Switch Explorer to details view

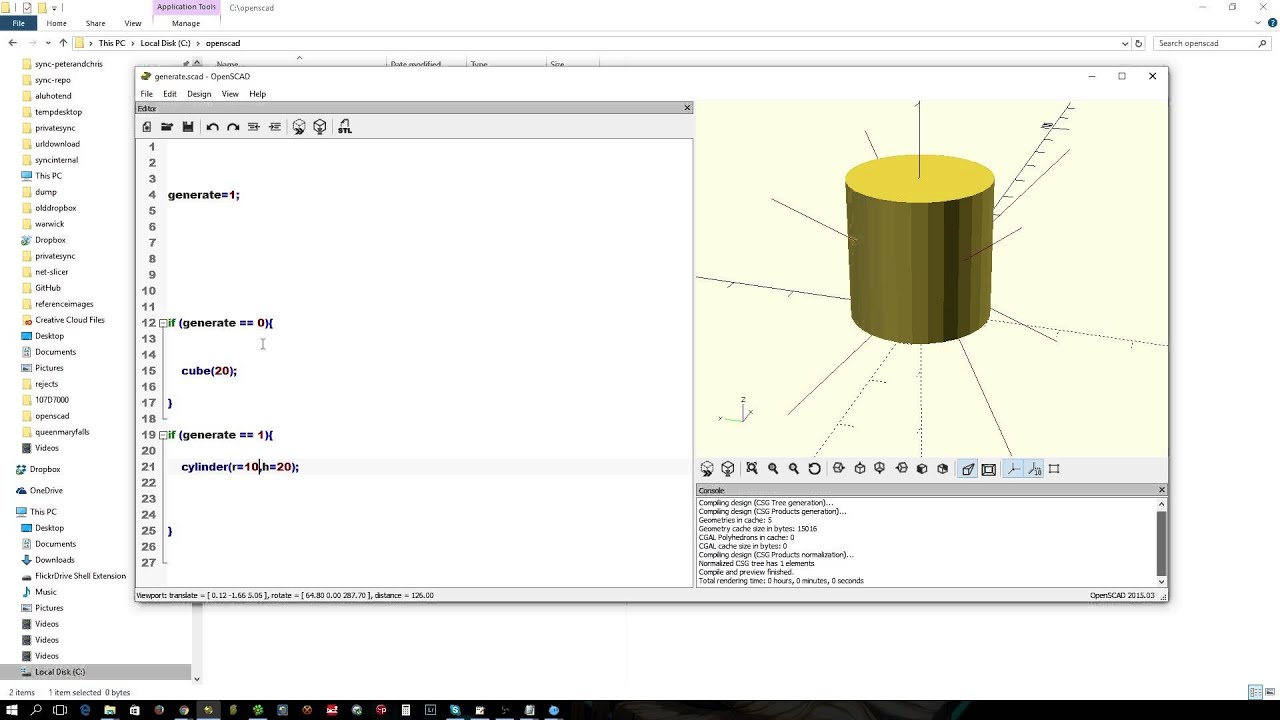point(1256,692)
